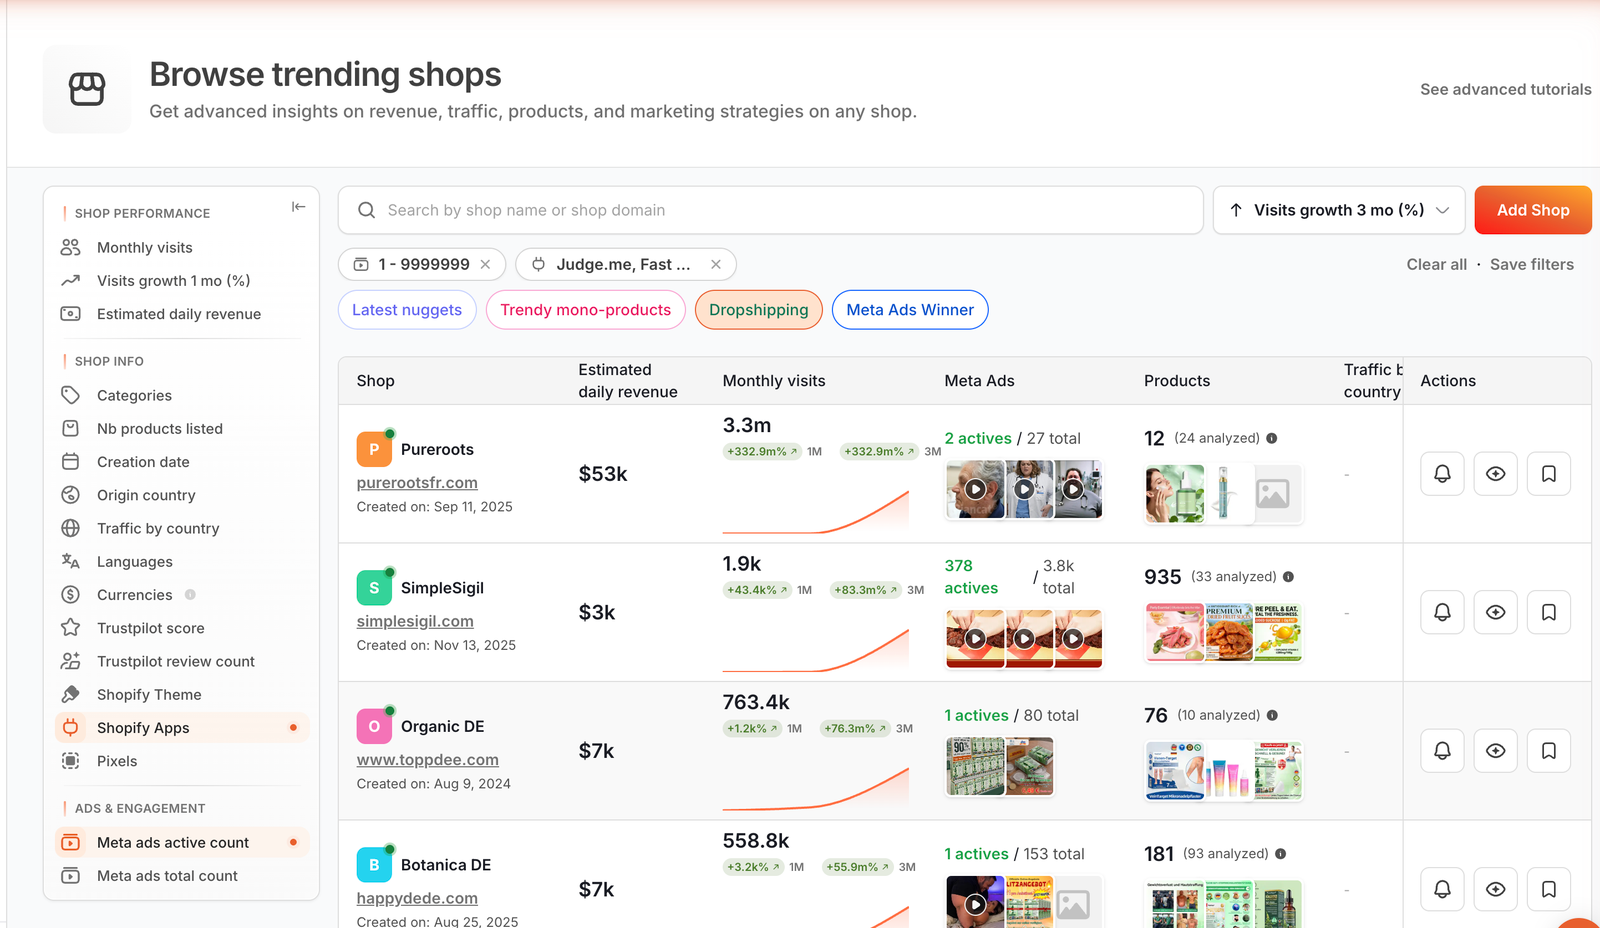This screenshot has width=1600, height=928.
Task: Open the Shopify Theme filter
Action: click(x=182, y=694)
